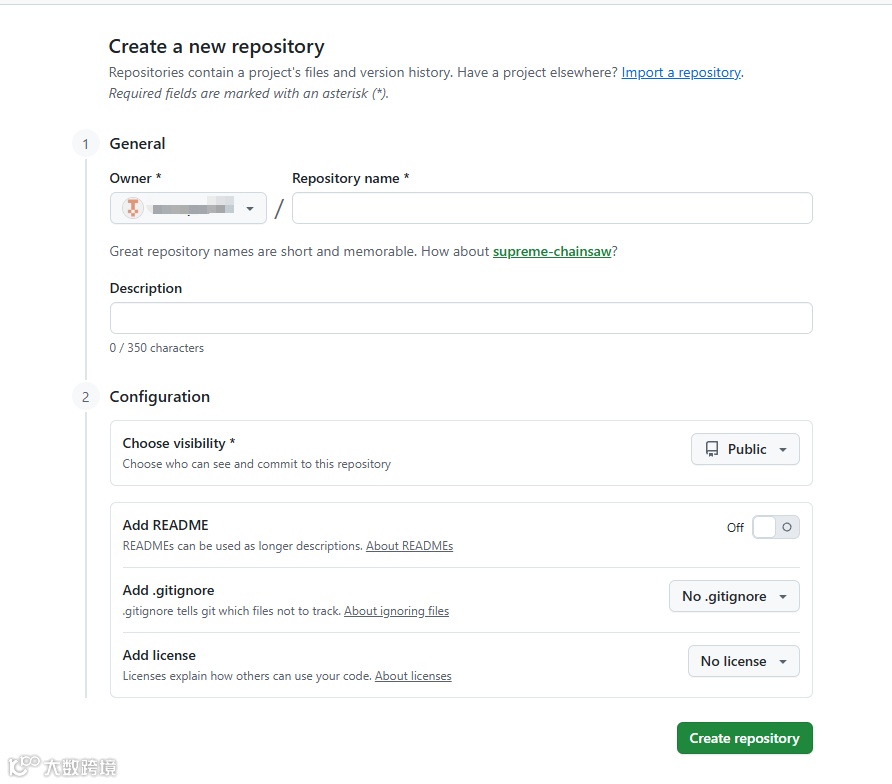Screen dimensions: 892x784
Task: Click the owner avatar icon
Action: [x=133, y=208]
